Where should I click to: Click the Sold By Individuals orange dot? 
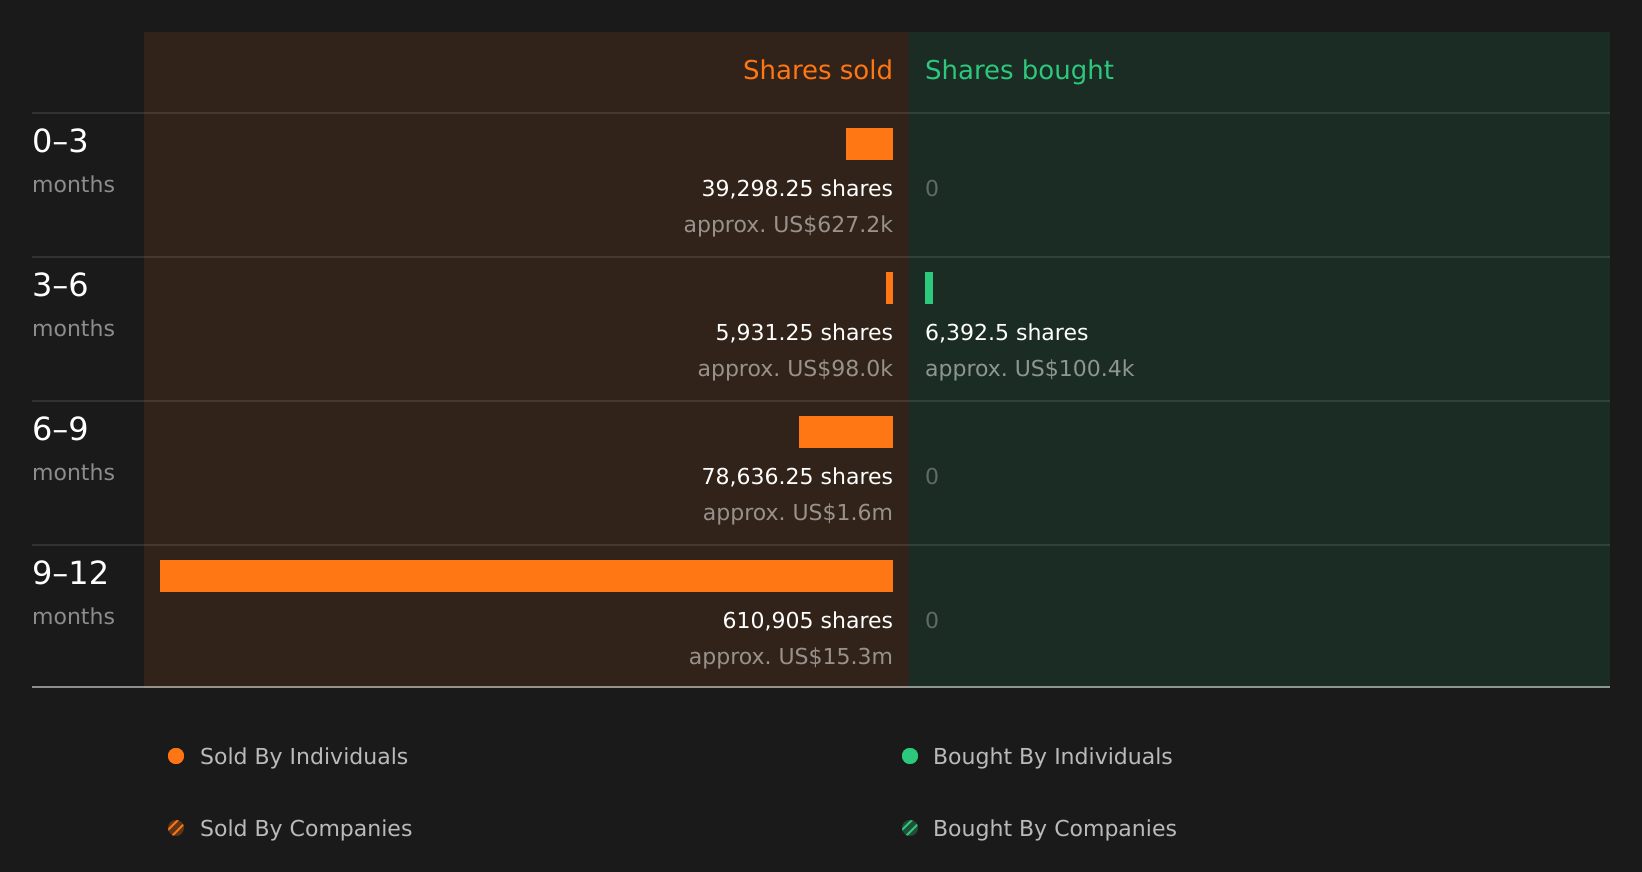(x=176, y=756)
